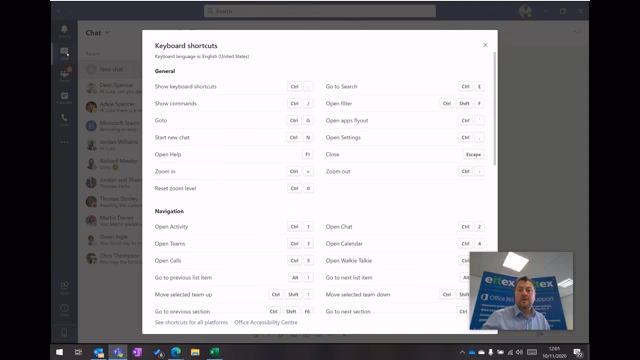Show hidden system tray icons chevron
640x360 pixels.
click(462, 352)
